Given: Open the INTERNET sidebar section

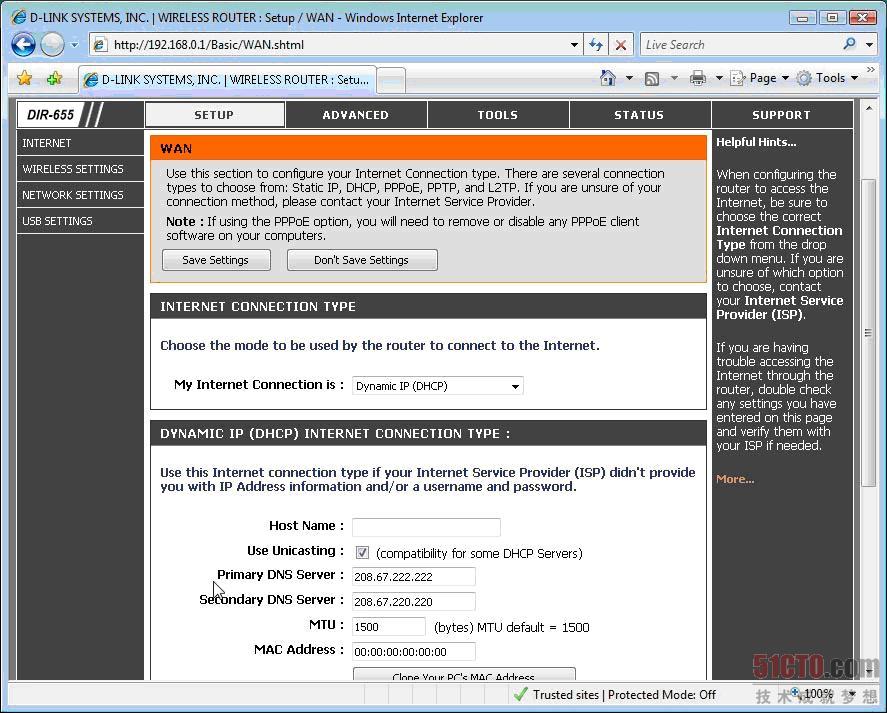Looking at the screenshot, I should click(80, 143).
